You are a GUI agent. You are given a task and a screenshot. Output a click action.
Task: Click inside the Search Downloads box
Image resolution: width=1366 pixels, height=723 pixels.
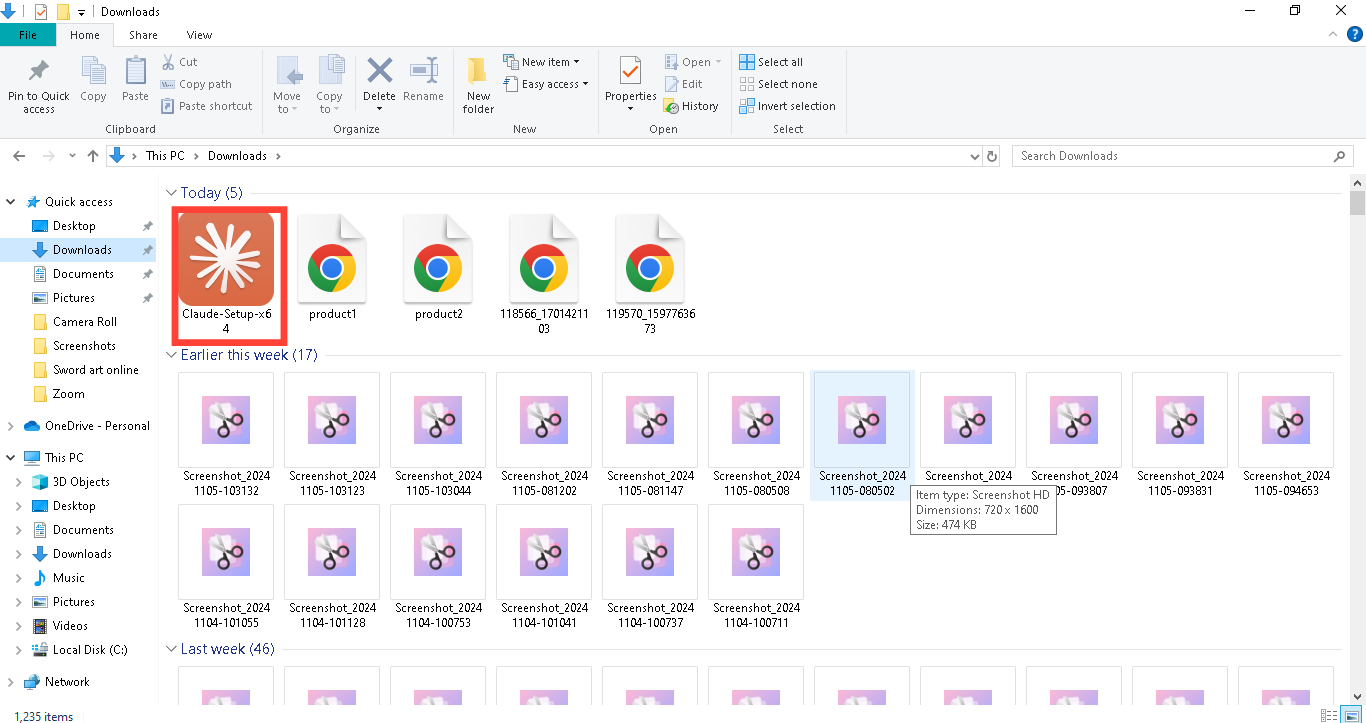(x=1150, y=155)
